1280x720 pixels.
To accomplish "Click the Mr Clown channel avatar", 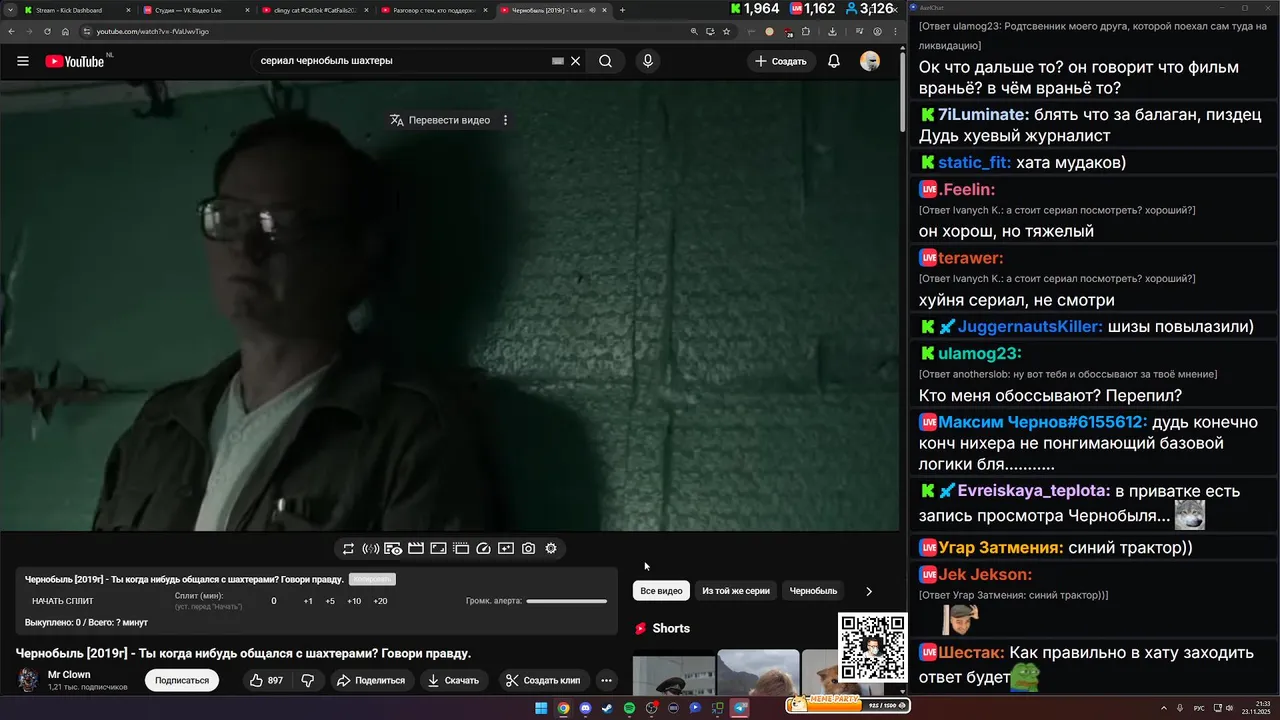I will [x=28, y=680].
